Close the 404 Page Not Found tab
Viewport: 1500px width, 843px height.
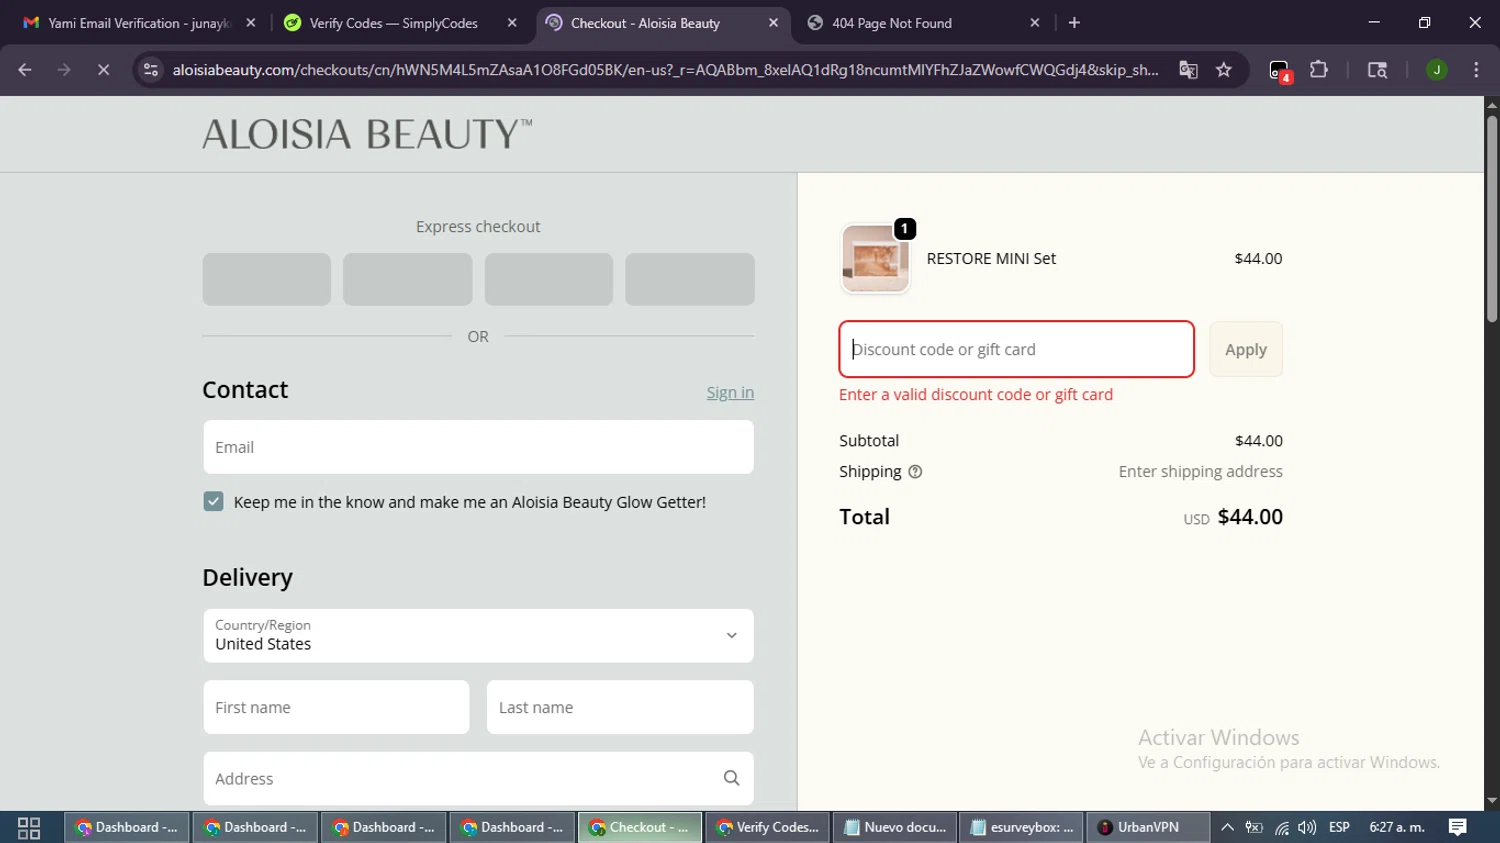[x=1035, y=23]
